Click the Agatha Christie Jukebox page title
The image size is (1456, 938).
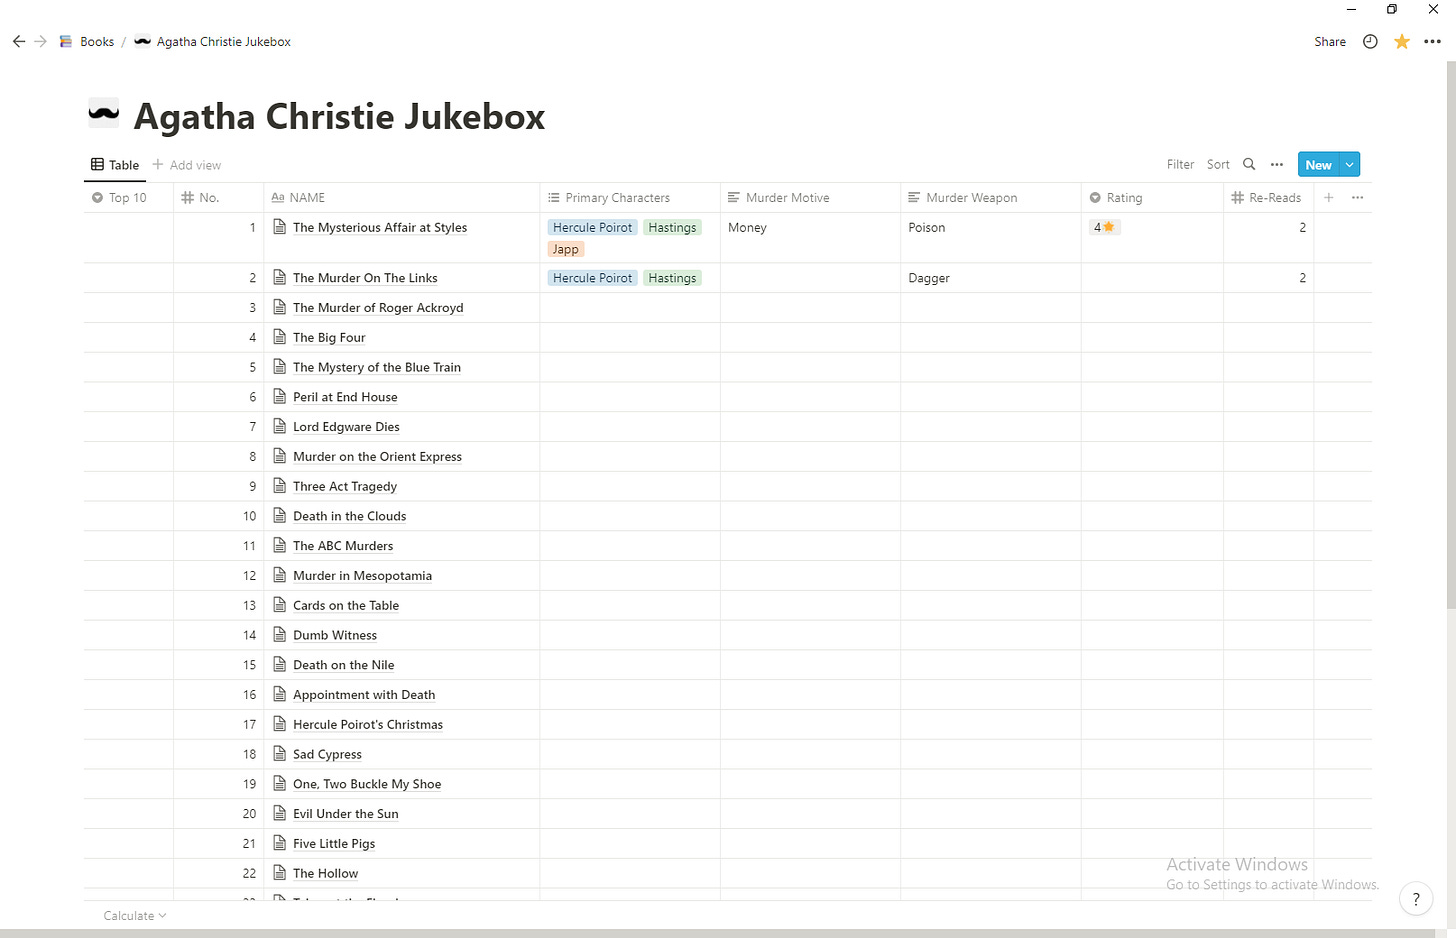[x=339, y=116]
